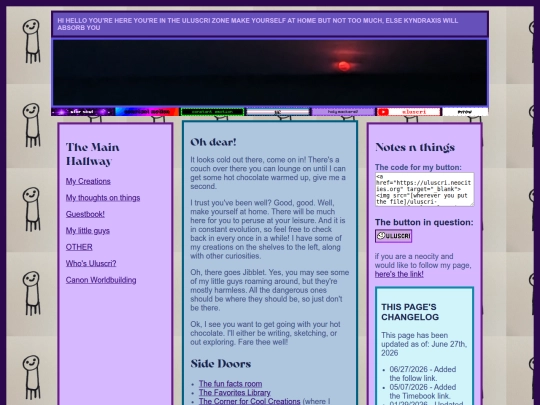Open The fun facts room link

pos(230,384)
